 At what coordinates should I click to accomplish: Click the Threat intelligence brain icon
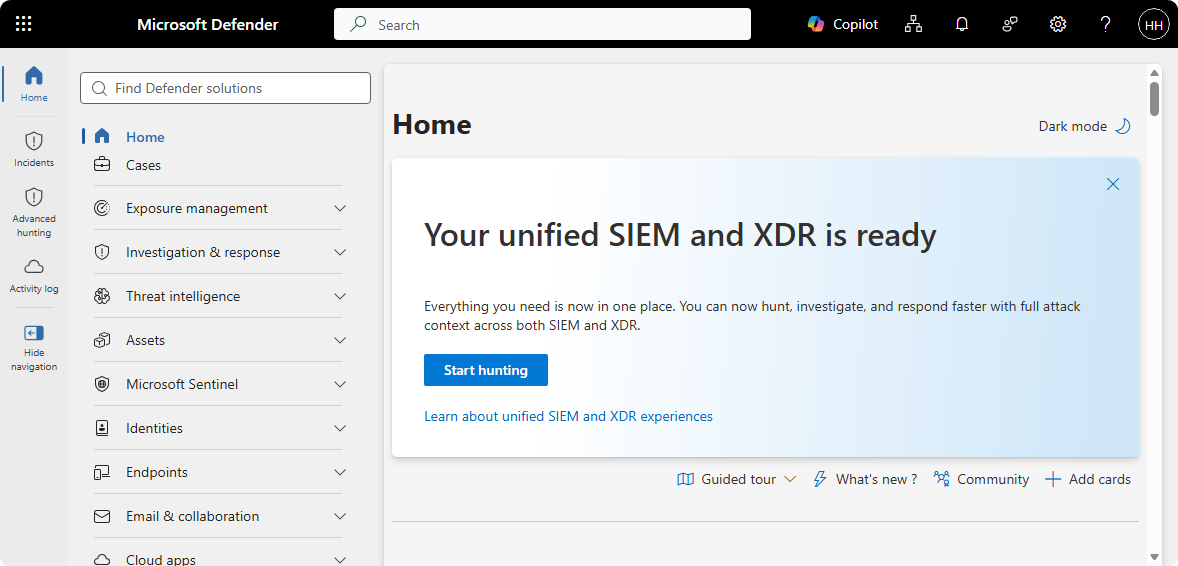click(x=102, y=296)
